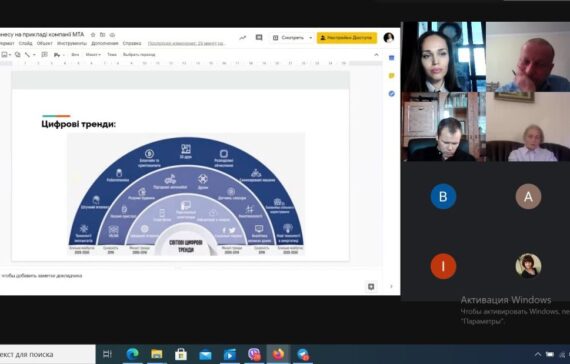The width and height of the screenshot is (570, 364).
Task: Click the explore icon below the slide
Action: pos(371,287)
